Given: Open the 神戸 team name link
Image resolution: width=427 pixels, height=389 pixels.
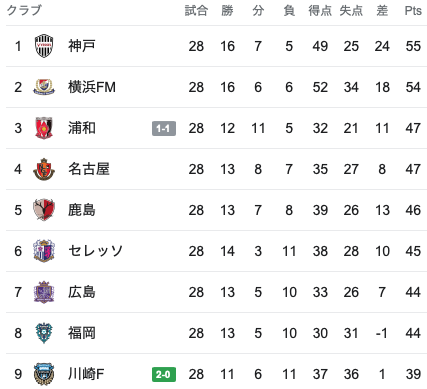Looking at the screenshot, I should [x=82, y=46].
